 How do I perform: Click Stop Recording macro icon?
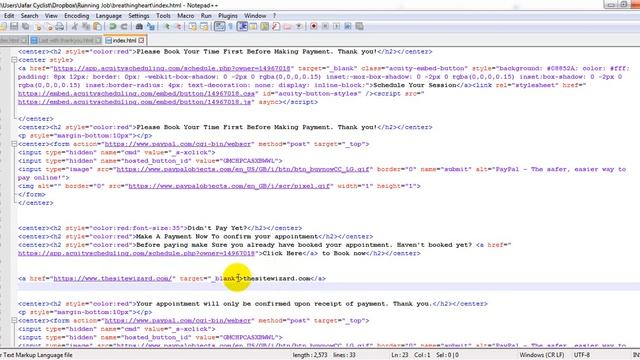(325, 27)
